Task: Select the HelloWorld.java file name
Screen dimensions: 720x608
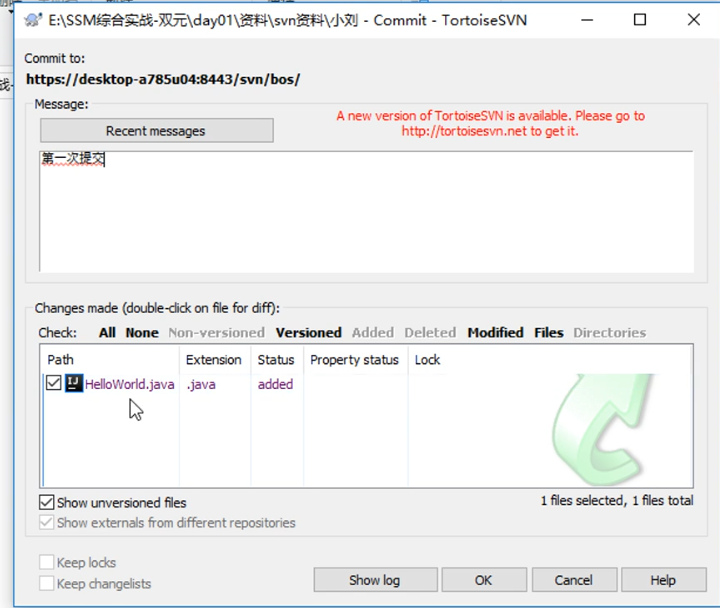Action: (129, 384)
